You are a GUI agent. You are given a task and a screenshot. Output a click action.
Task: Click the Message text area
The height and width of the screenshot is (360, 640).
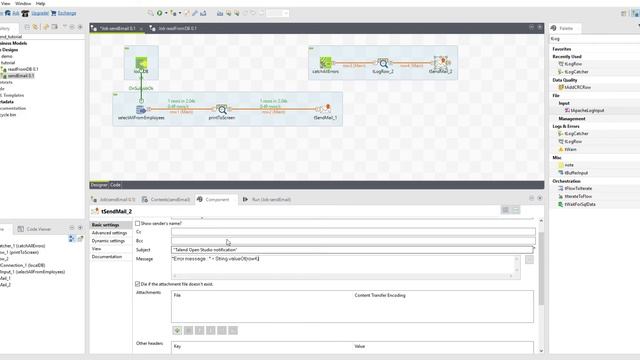[x=346, y=267]
